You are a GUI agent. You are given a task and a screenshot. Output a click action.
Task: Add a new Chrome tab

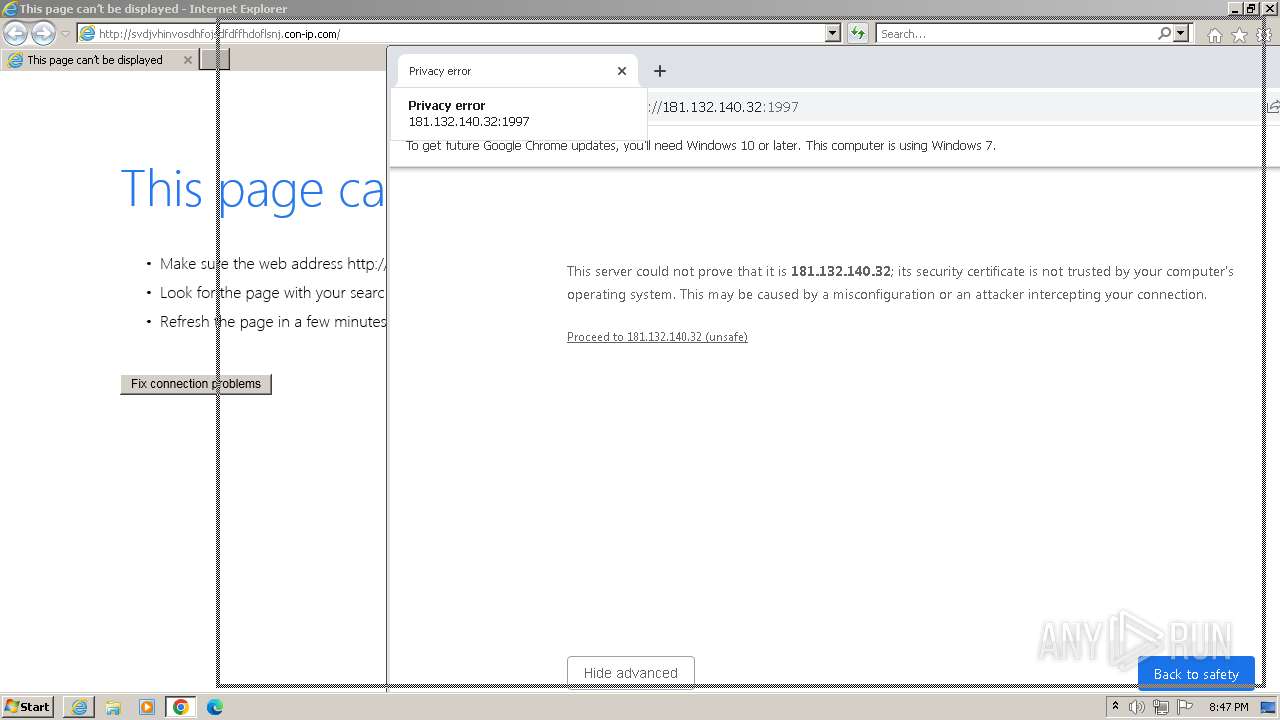[x=660, y=71]
